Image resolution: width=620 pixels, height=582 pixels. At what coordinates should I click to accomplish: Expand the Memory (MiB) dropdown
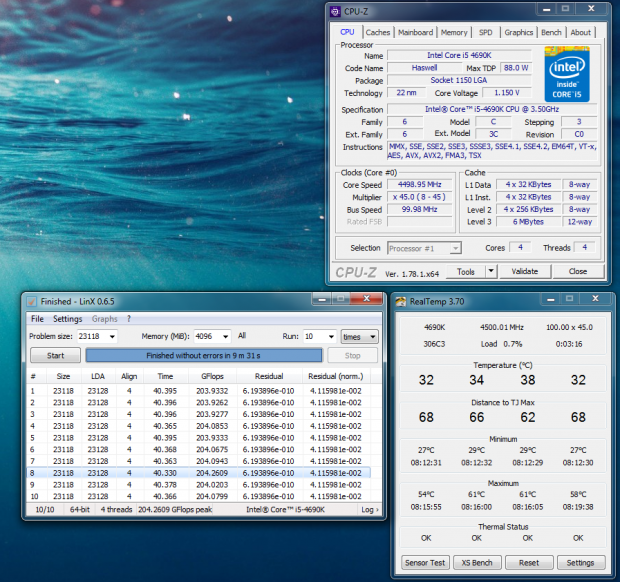[225, 337]
